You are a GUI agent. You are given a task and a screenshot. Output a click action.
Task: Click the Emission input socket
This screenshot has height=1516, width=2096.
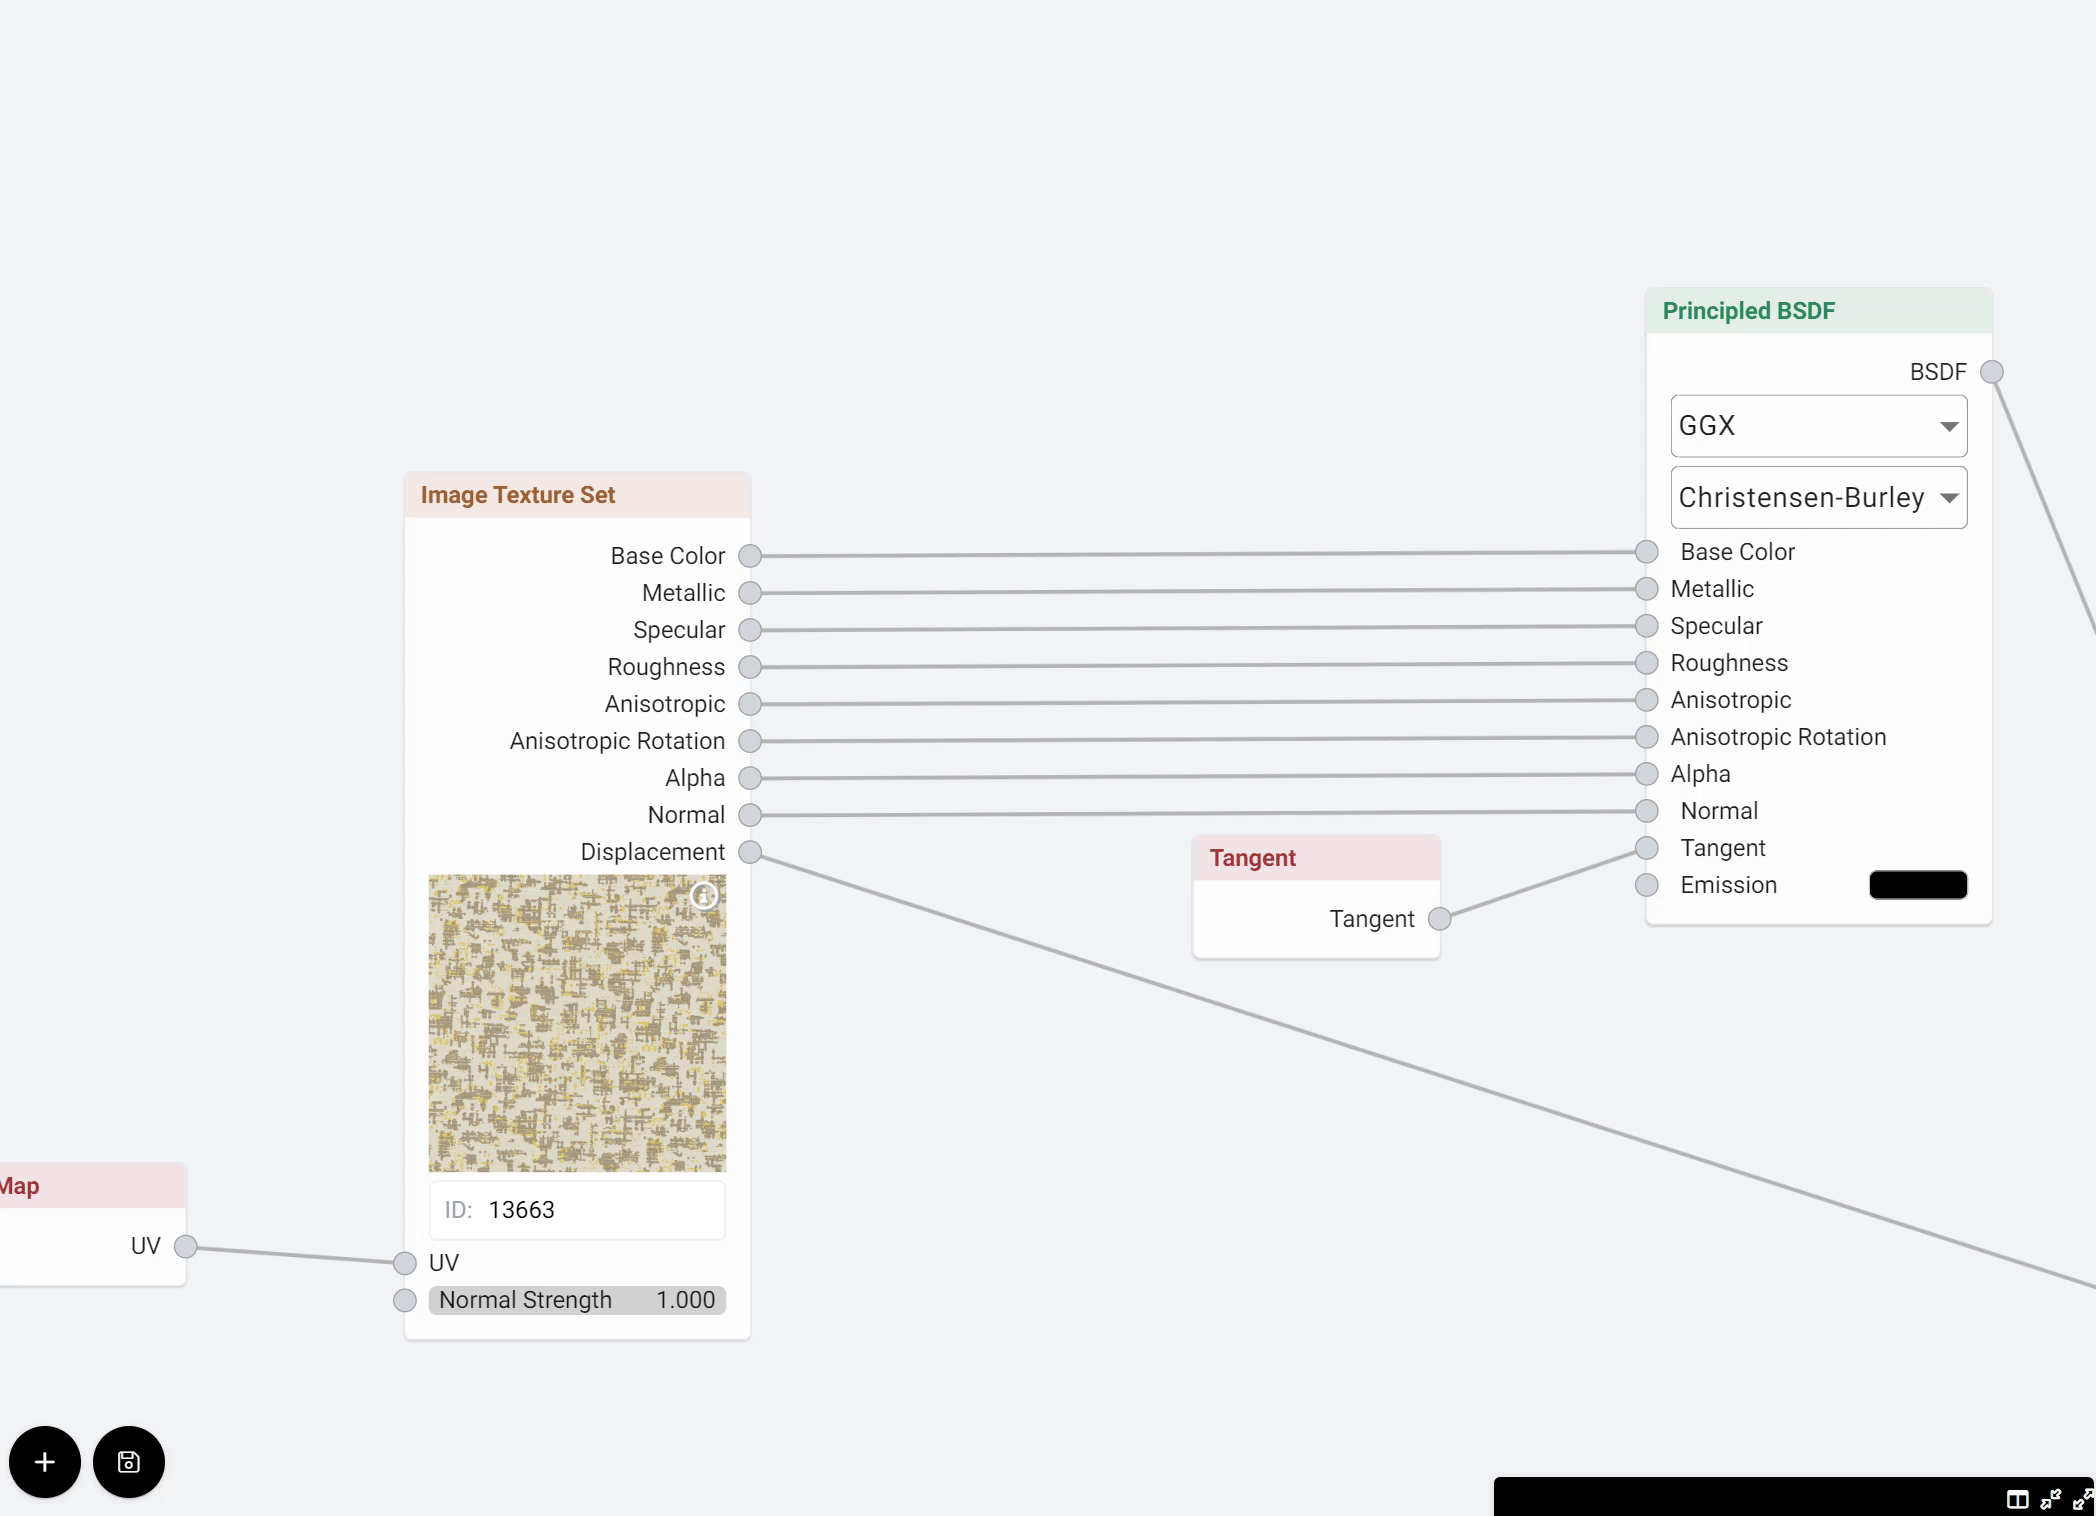coord(1647,885)
